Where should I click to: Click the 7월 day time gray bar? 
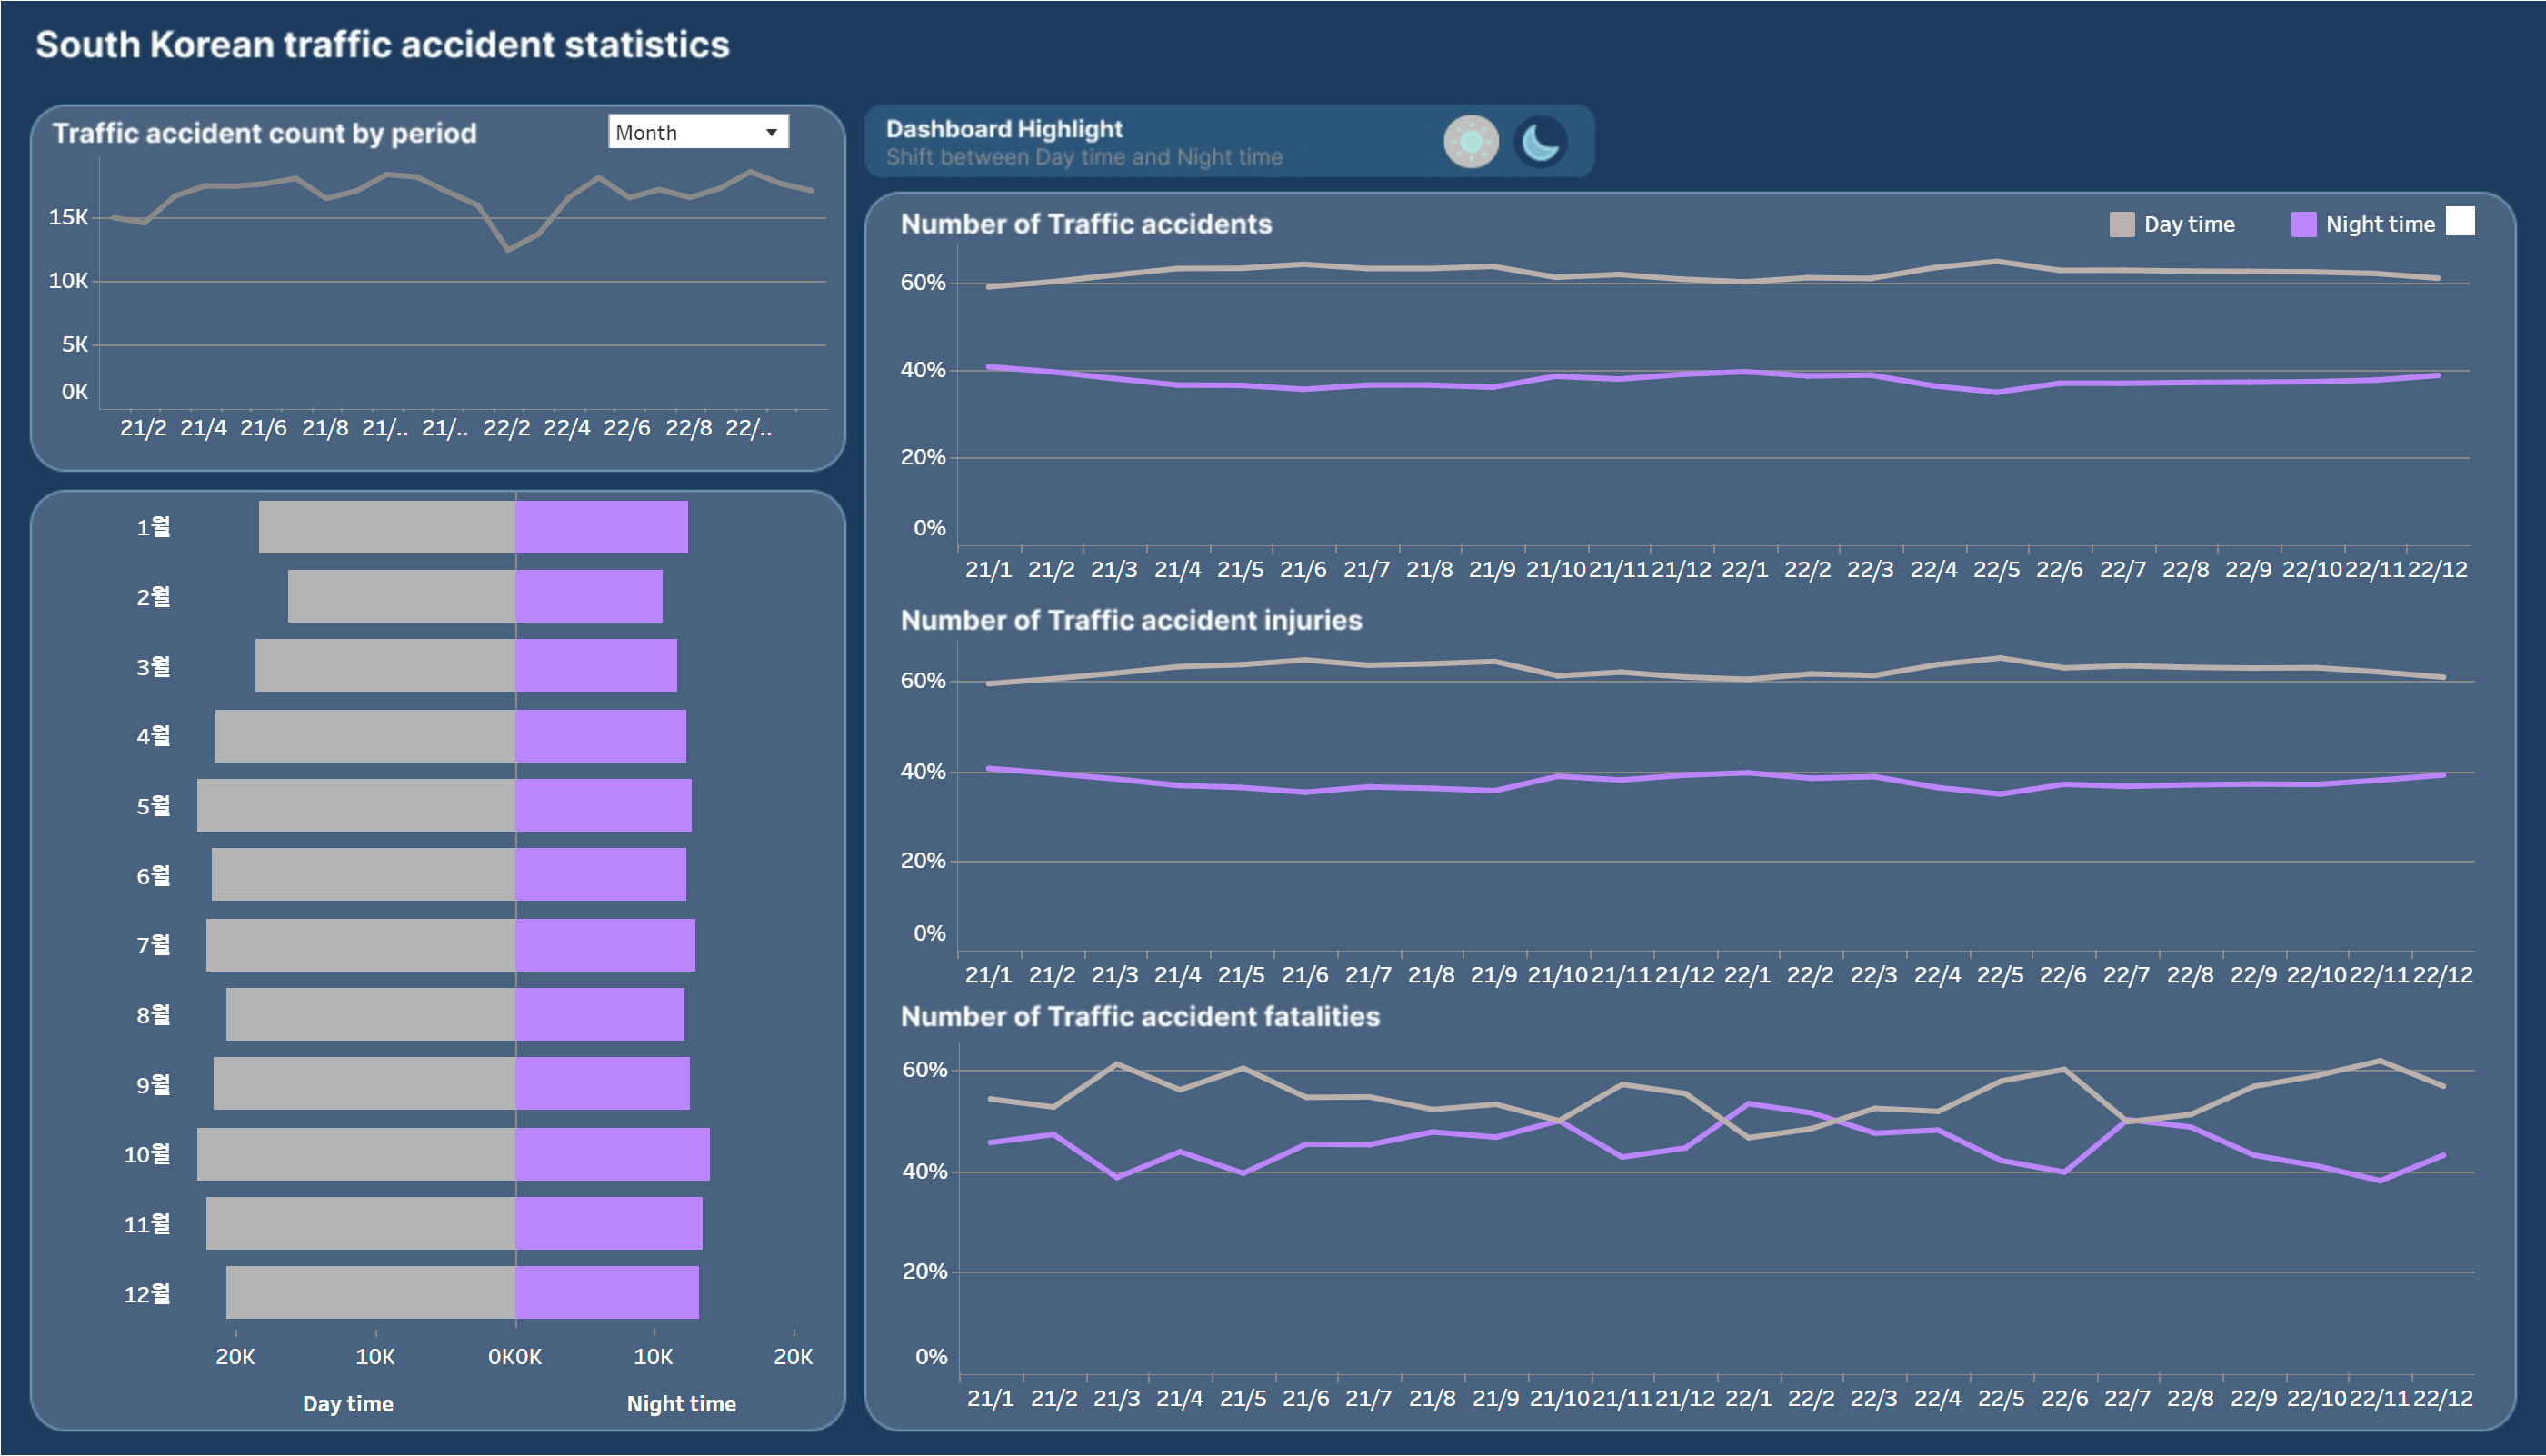point(360,945)
